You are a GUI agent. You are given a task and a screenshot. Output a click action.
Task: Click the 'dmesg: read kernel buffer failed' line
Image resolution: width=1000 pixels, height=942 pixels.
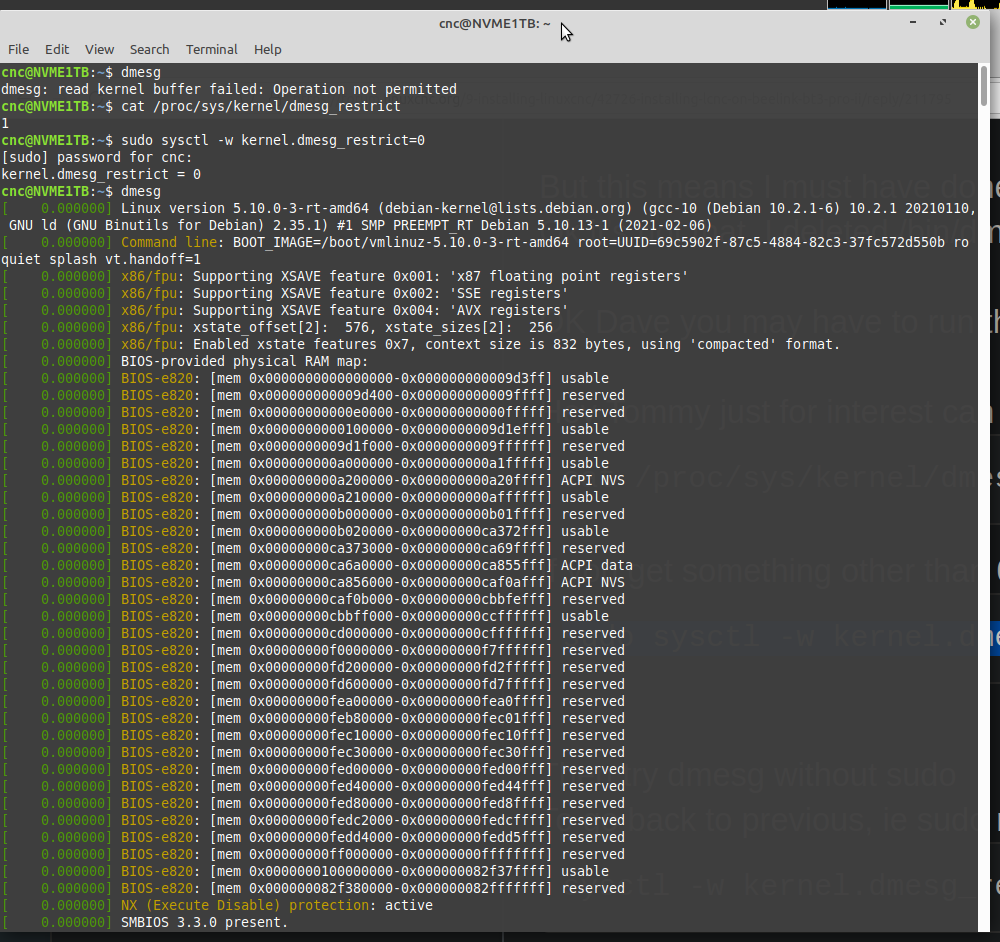(x=229, y=89)
